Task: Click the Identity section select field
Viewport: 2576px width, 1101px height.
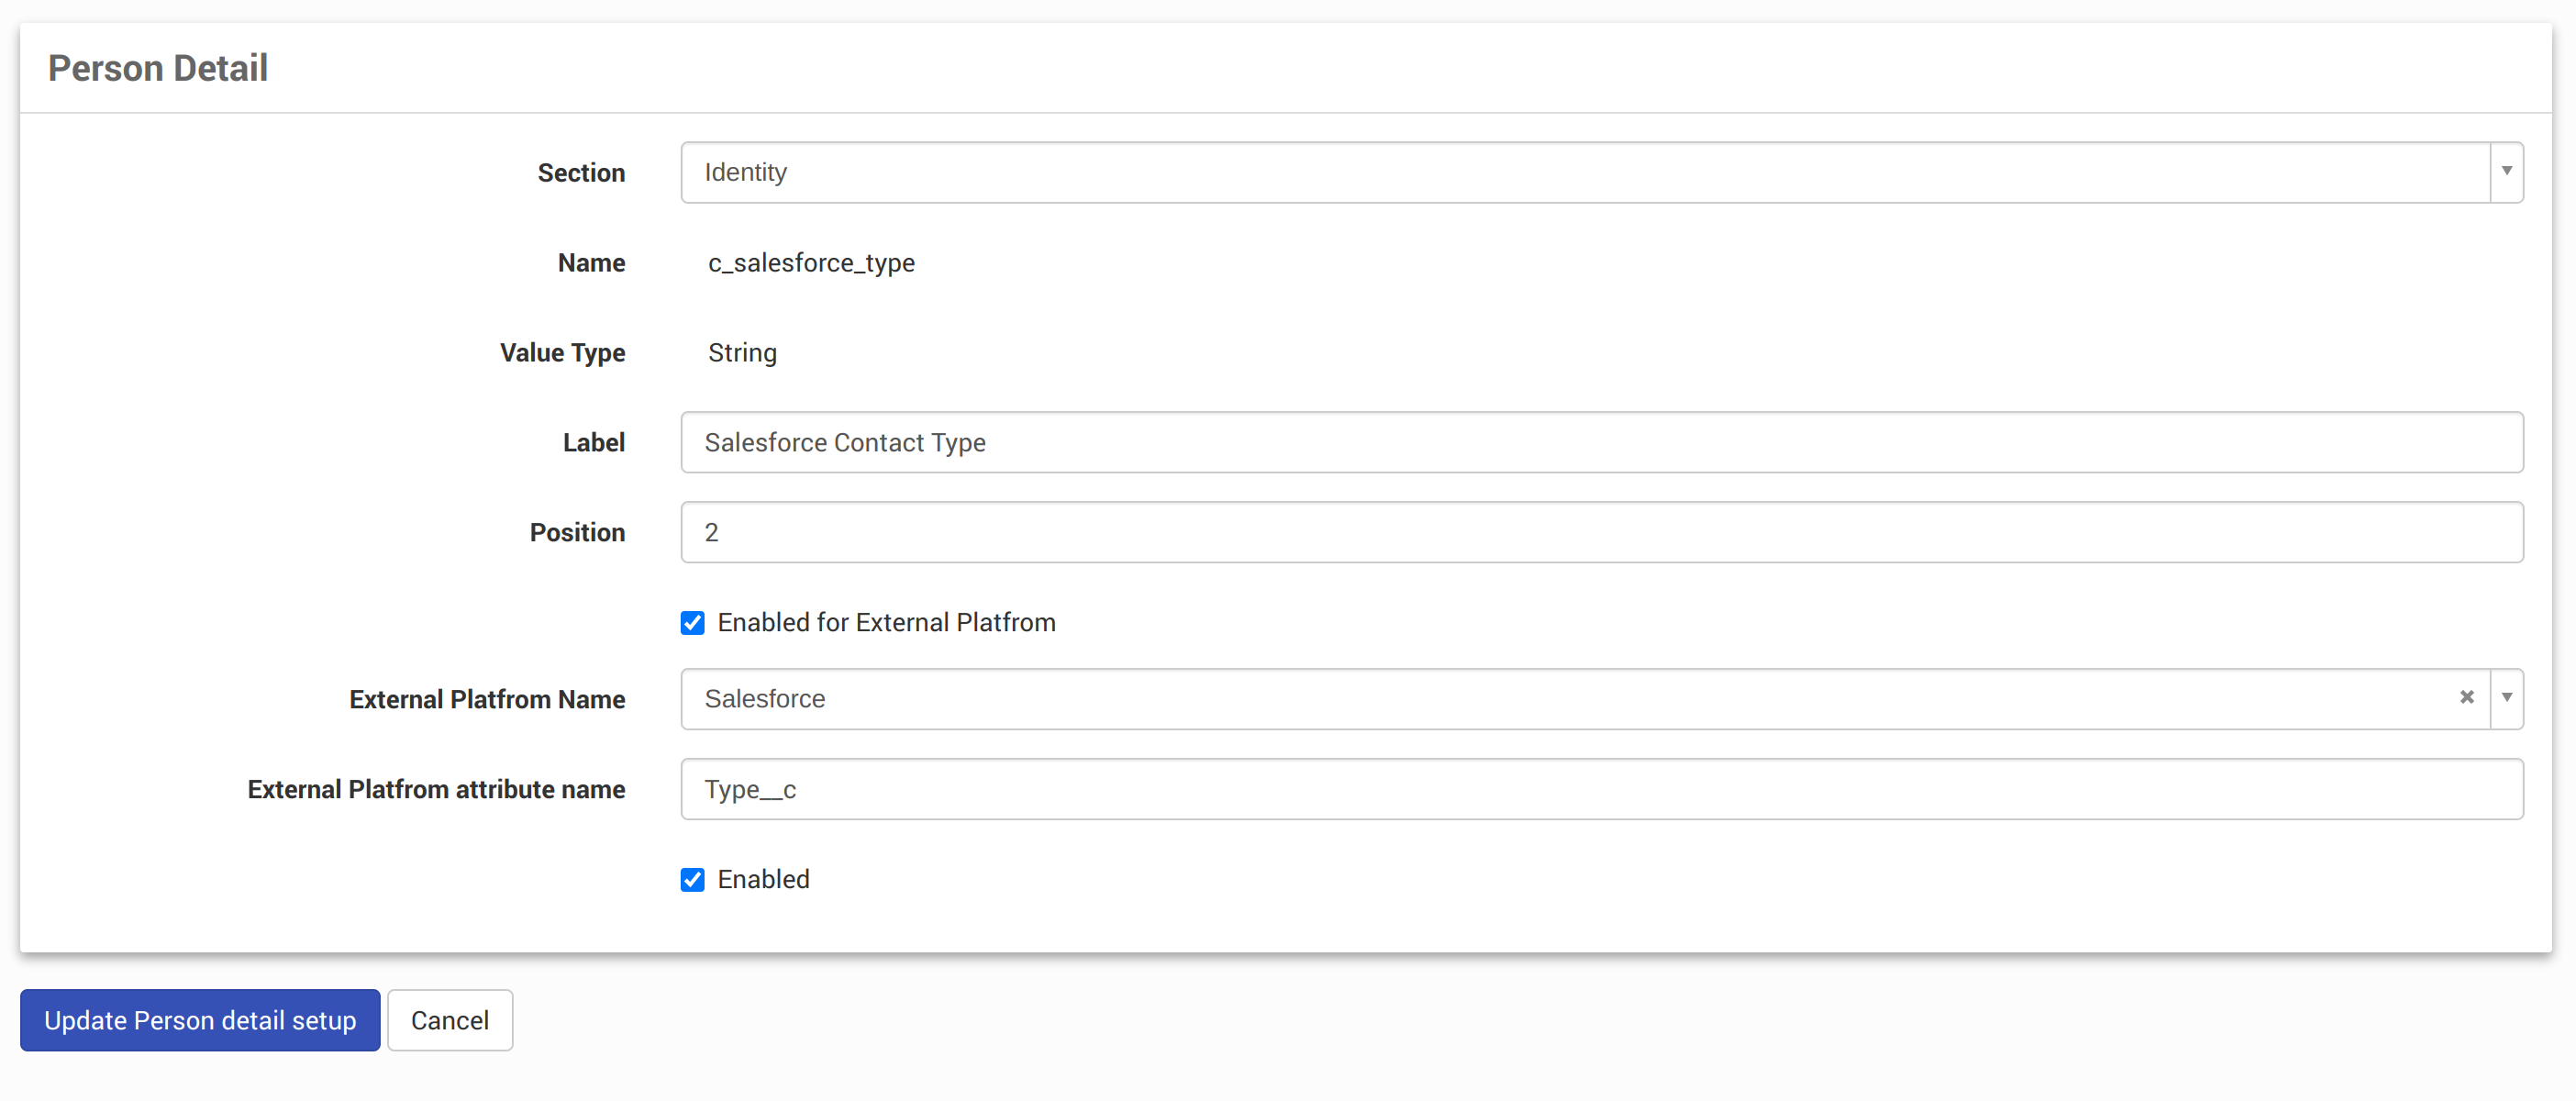Action: point(1584,172)
